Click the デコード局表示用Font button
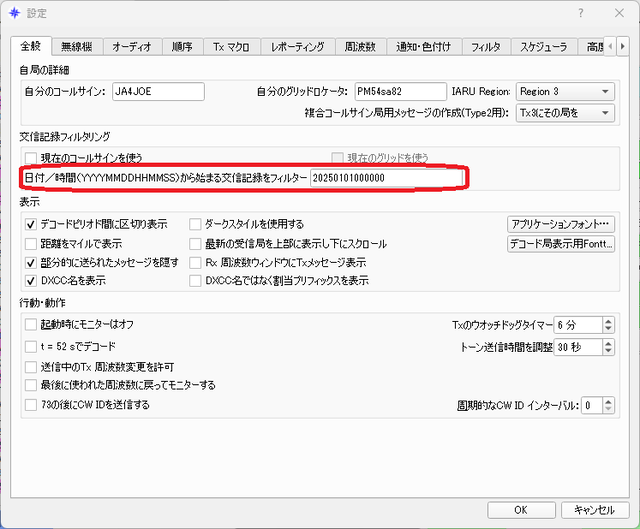Viewport: 640px width, 529px height. 561,244
